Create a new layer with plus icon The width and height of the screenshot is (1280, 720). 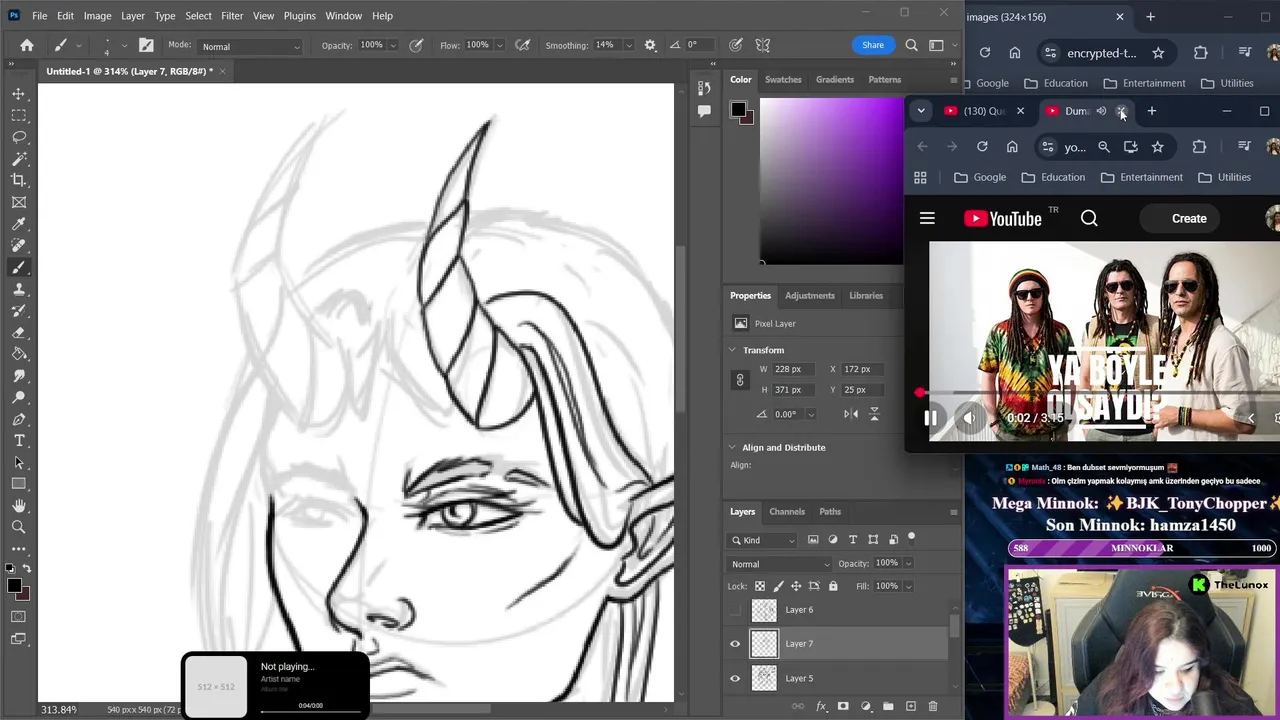pyautogui.click(x=911, y=706)
